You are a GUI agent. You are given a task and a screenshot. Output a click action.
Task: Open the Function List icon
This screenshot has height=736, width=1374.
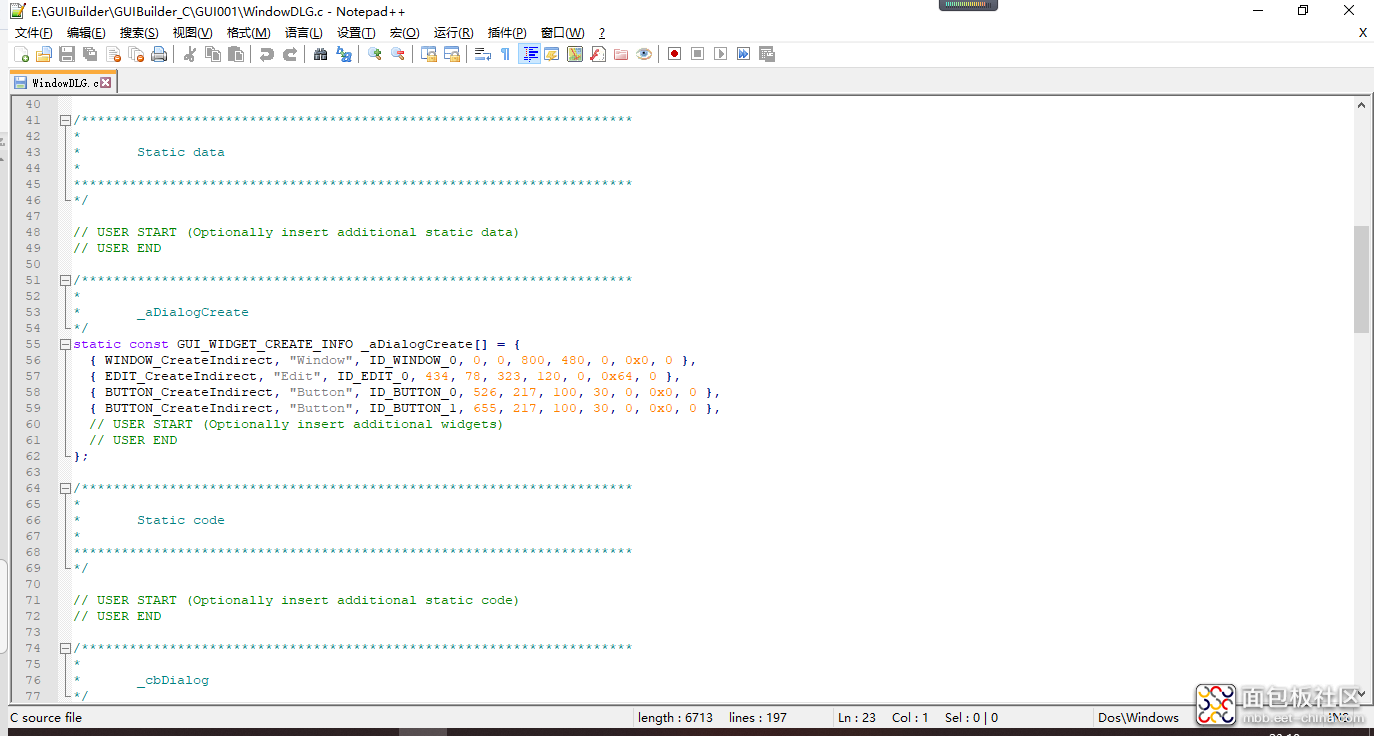(x=598, y=54)
